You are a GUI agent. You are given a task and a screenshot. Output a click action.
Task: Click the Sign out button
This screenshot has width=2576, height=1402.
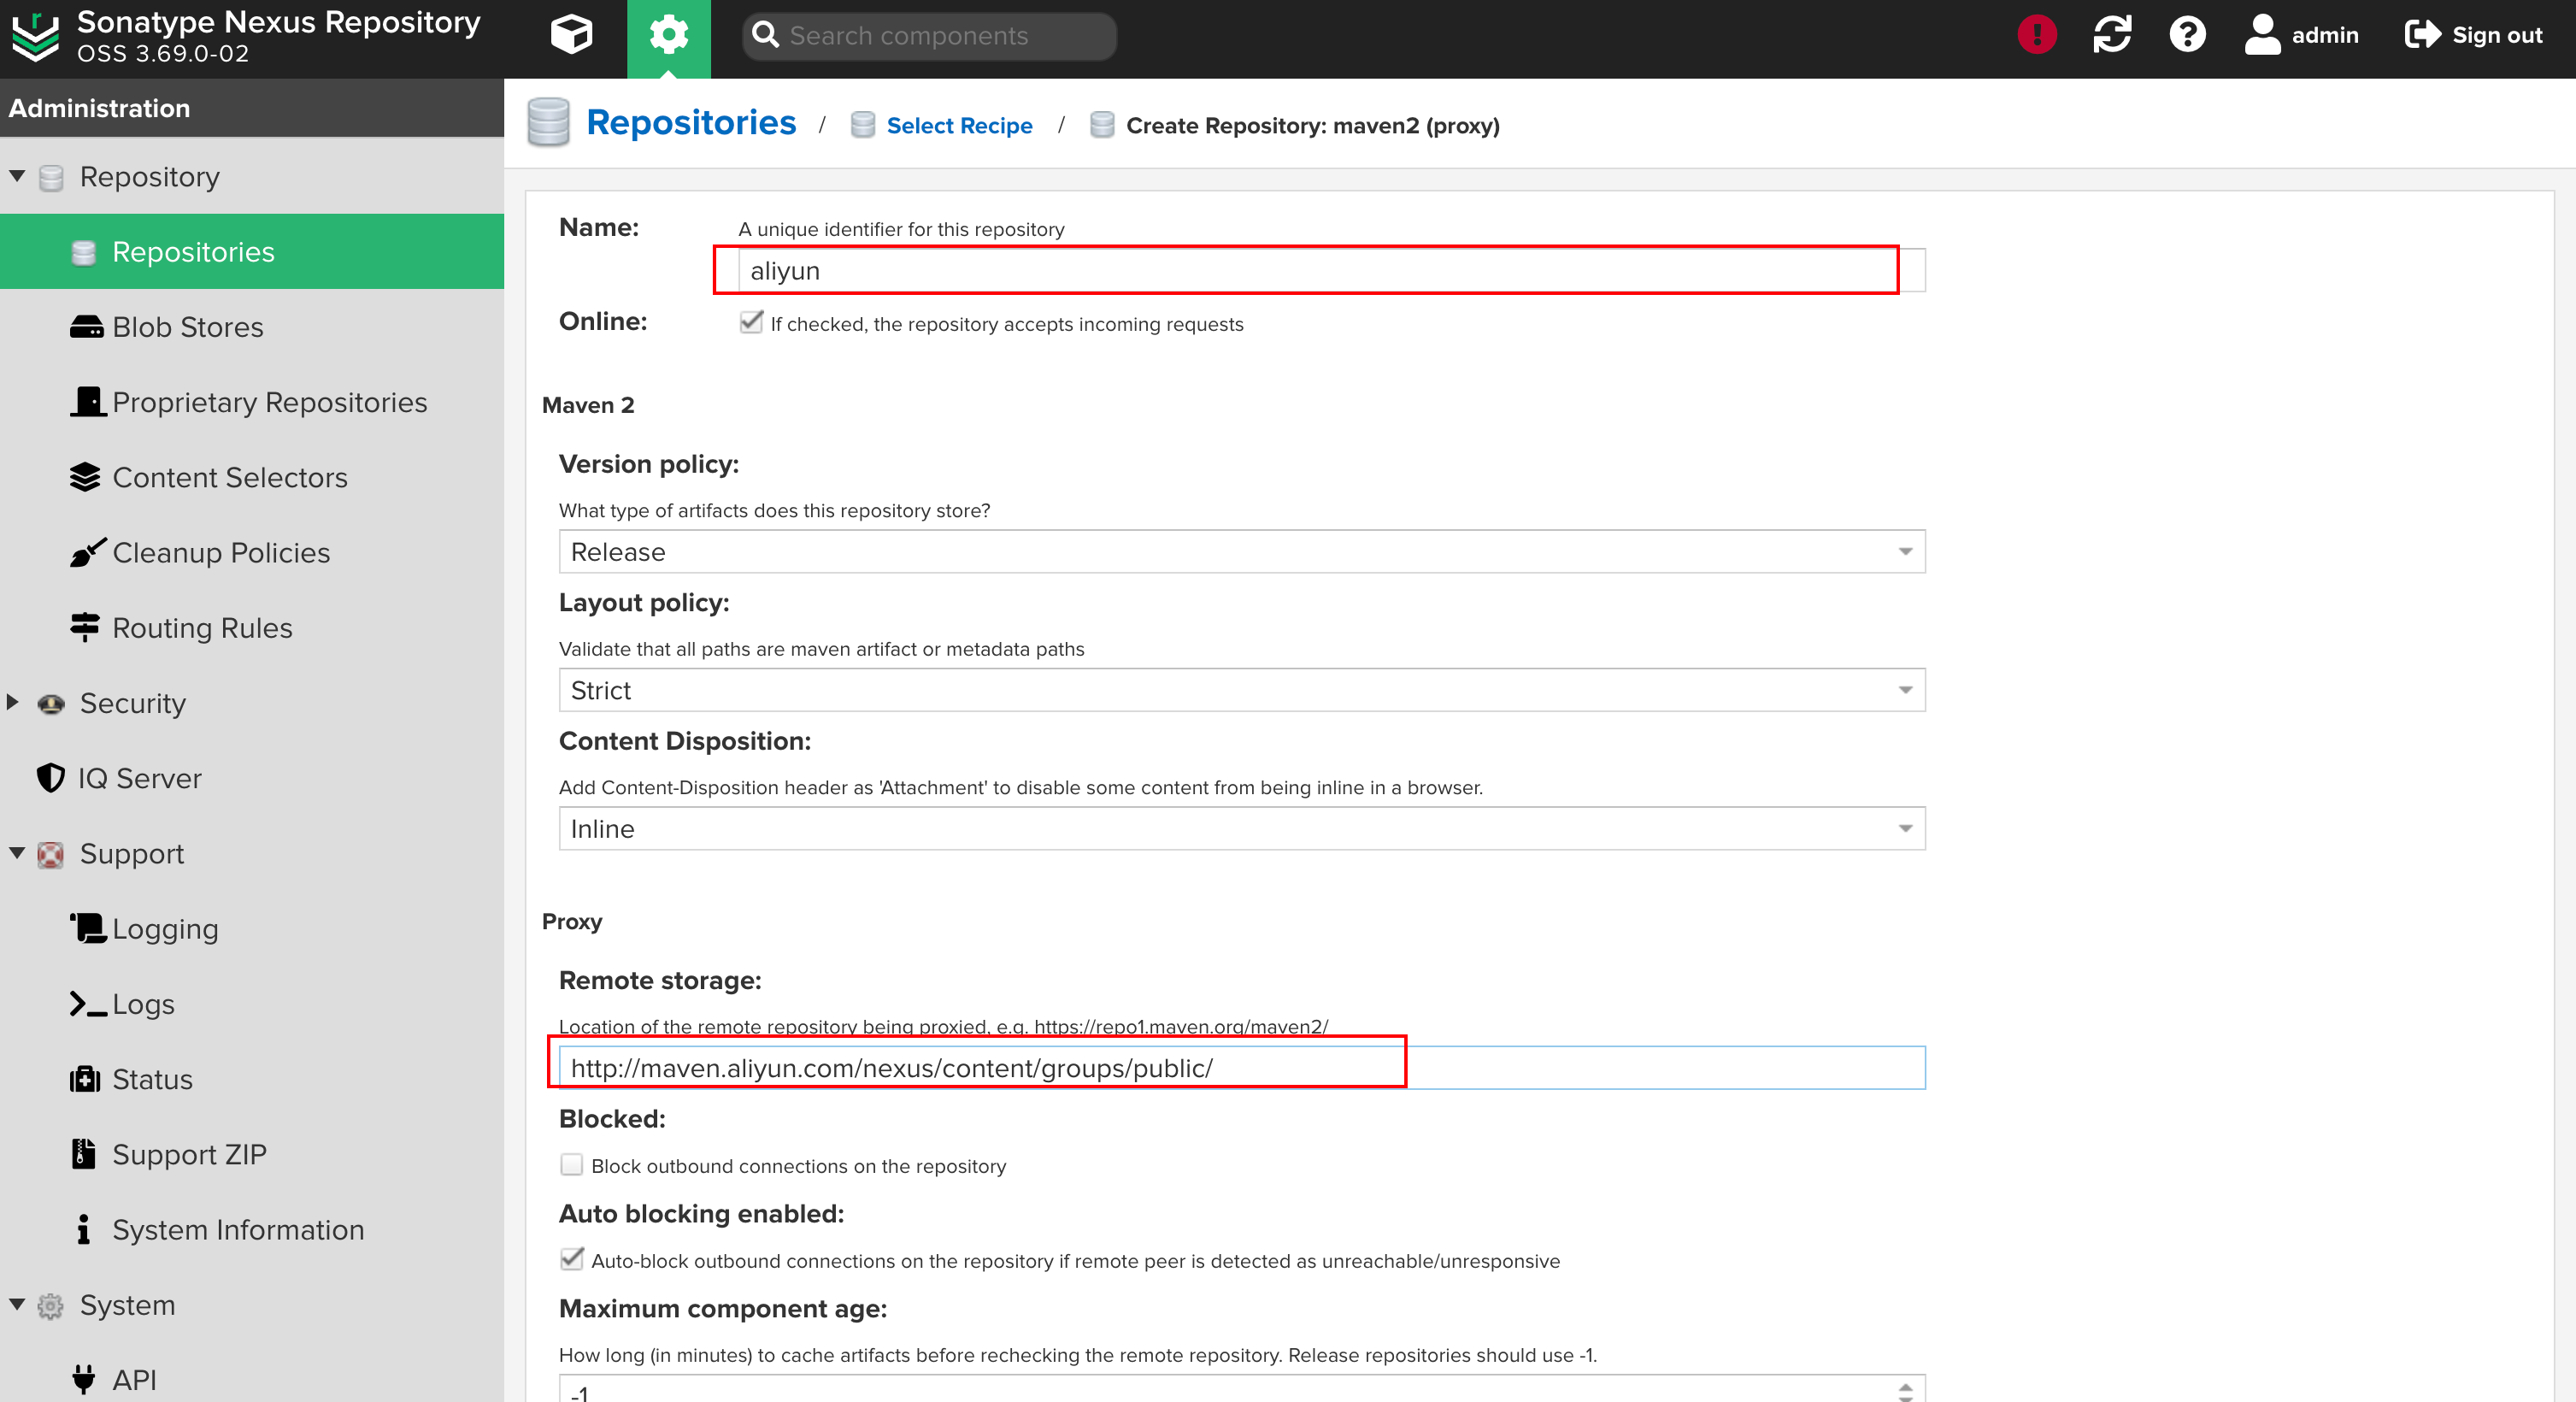(2473, 35)
